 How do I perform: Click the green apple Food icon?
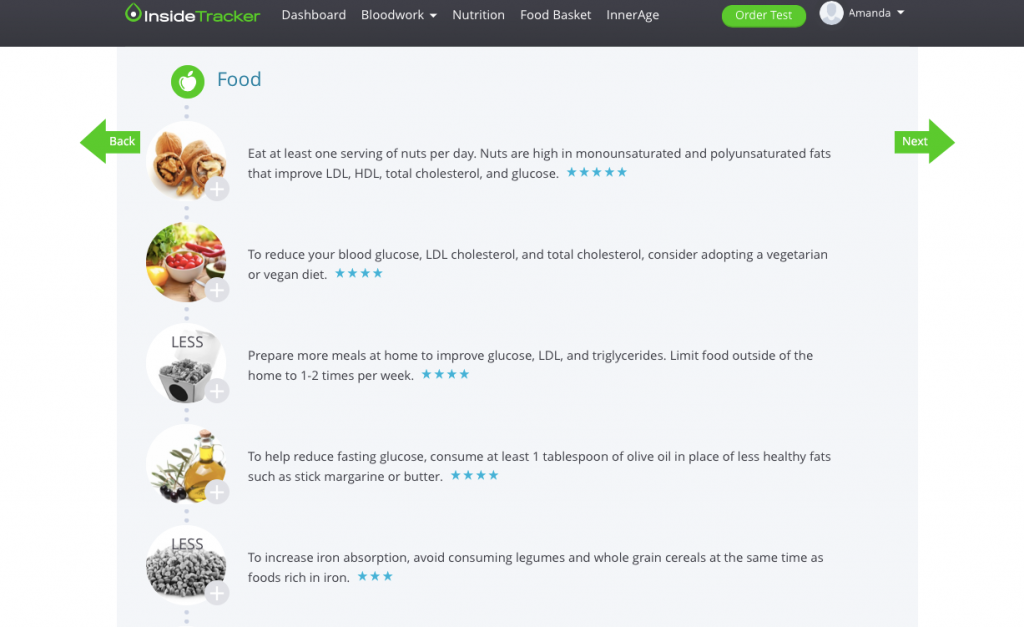point(187,81)
